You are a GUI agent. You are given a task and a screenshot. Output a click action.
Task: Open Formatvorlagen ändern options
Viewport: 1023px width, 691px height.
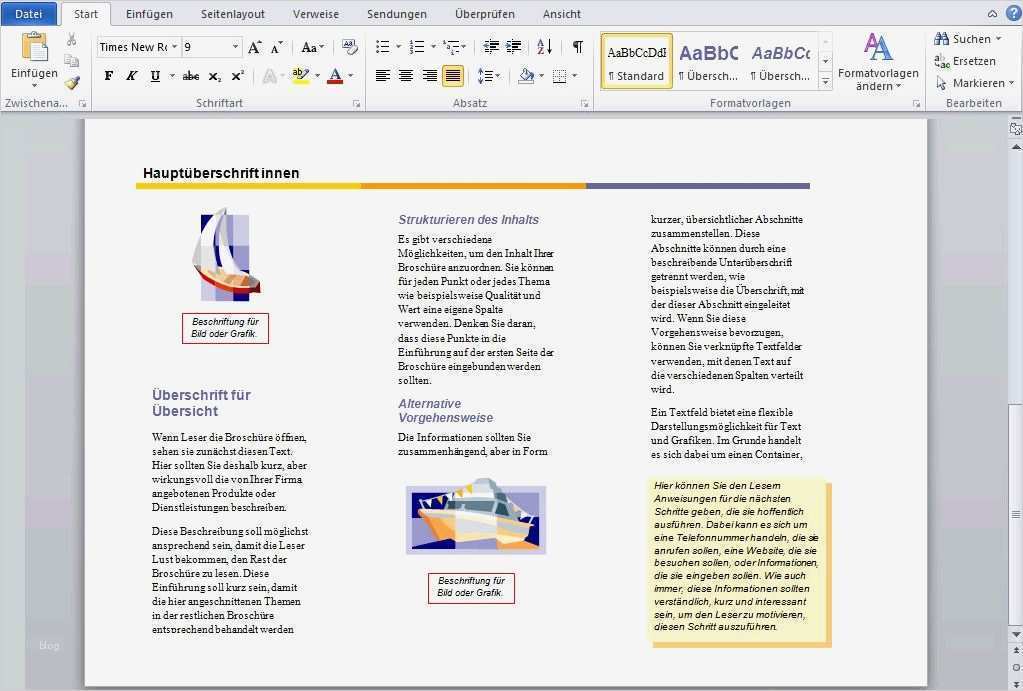click(x=879, y=70)
